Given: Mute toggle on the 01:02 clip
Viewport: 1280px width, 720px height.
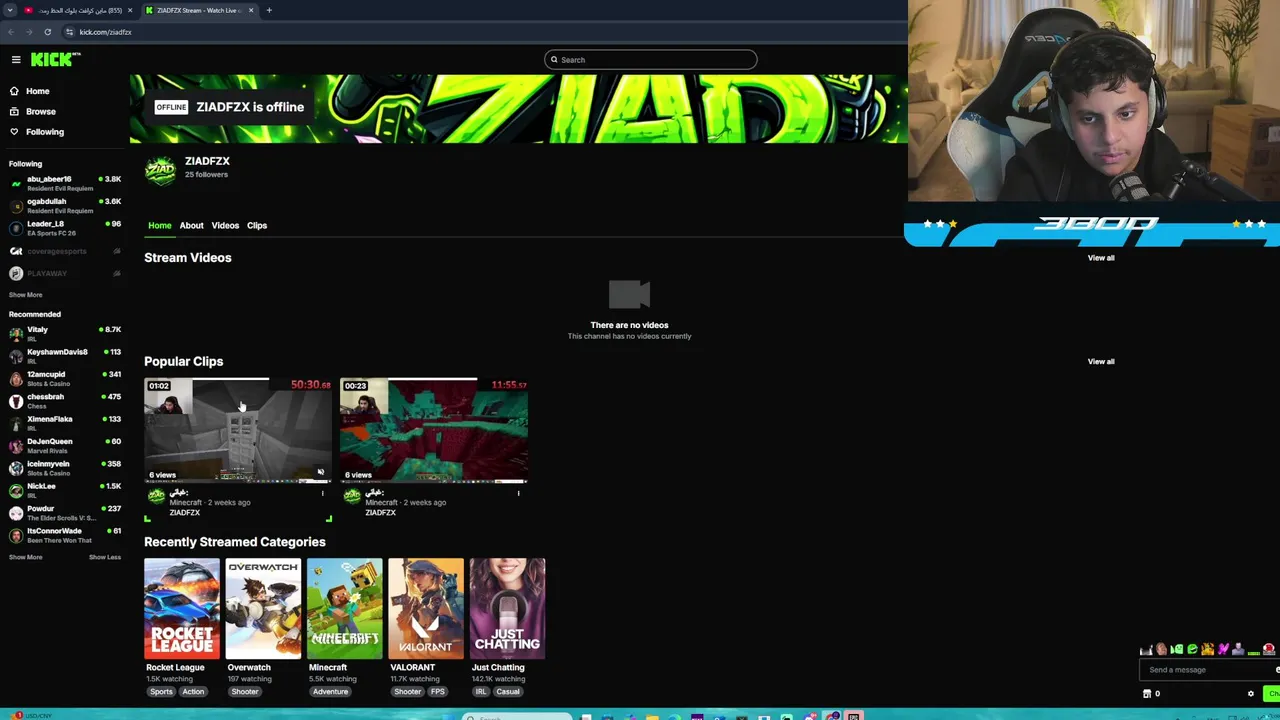Looking at the screenshot, I should [x=320, y=472].
